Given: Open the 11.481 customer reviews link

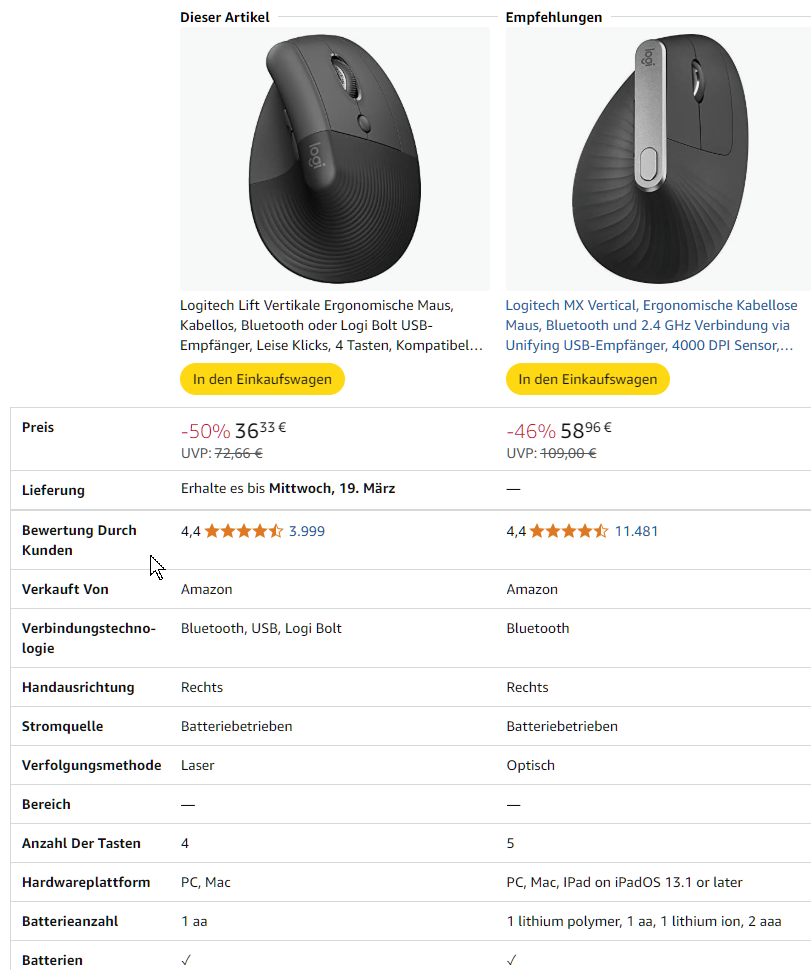Looking at the screenshot, I should tap(636, 531).
